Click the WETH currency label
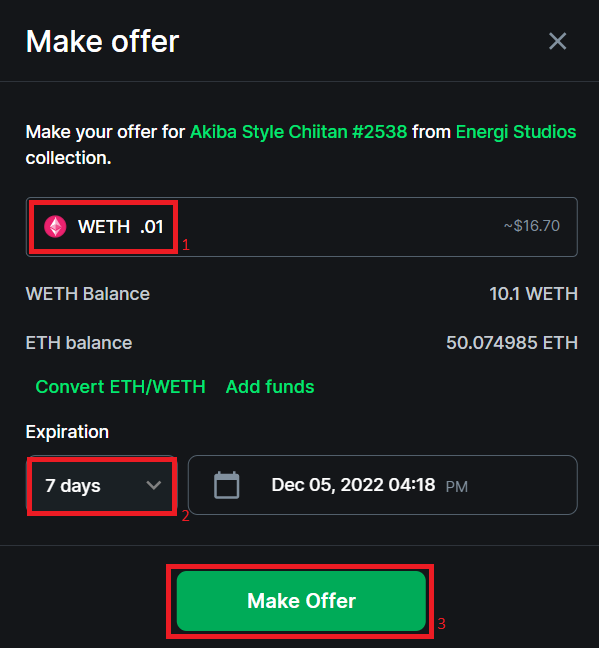Image resolution: width=599 pixels, height=648 pixels. pyautogui.click(x=104, y=227)
